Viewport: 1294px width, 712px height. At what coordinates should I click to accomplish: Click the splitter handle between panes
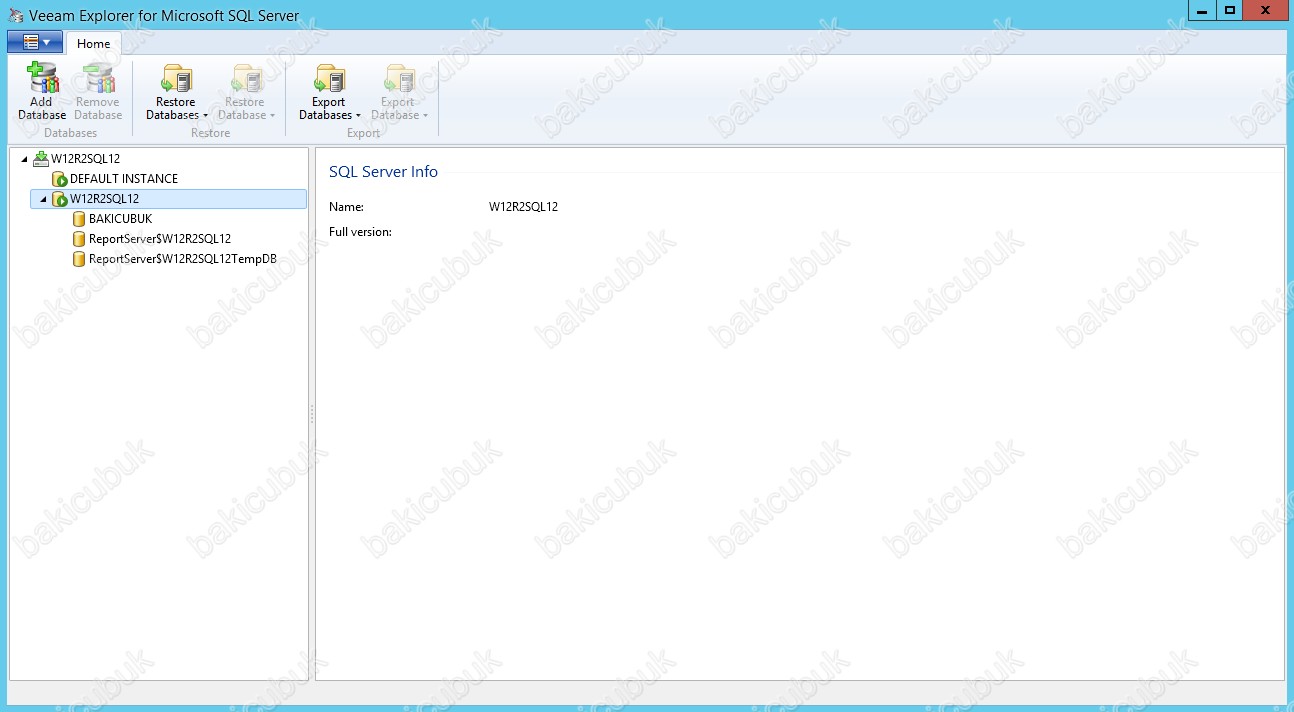pos(312,414)
